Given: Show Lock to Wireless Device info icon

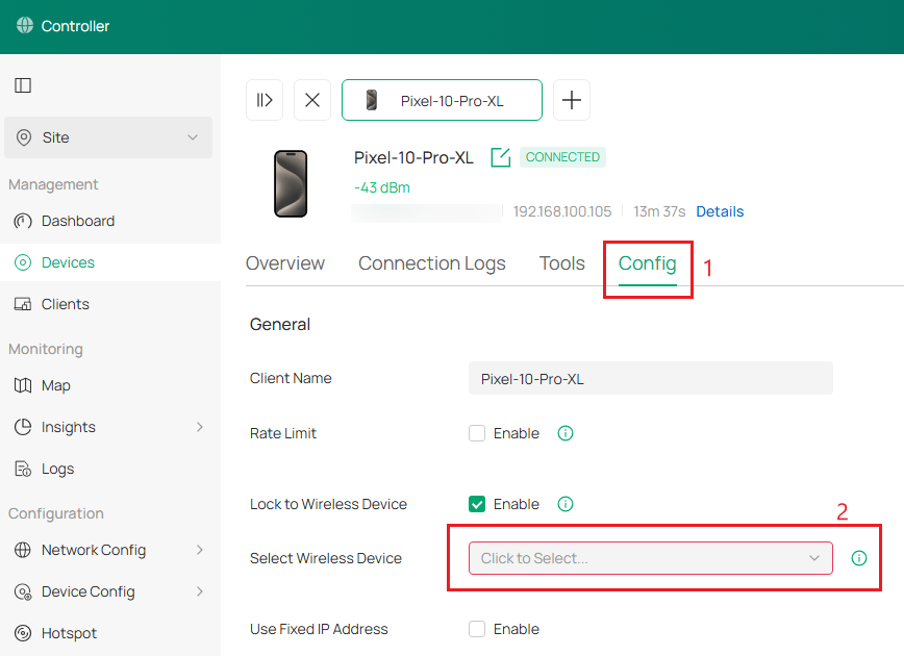Looking at the screenshot, I should pos(566,504).
